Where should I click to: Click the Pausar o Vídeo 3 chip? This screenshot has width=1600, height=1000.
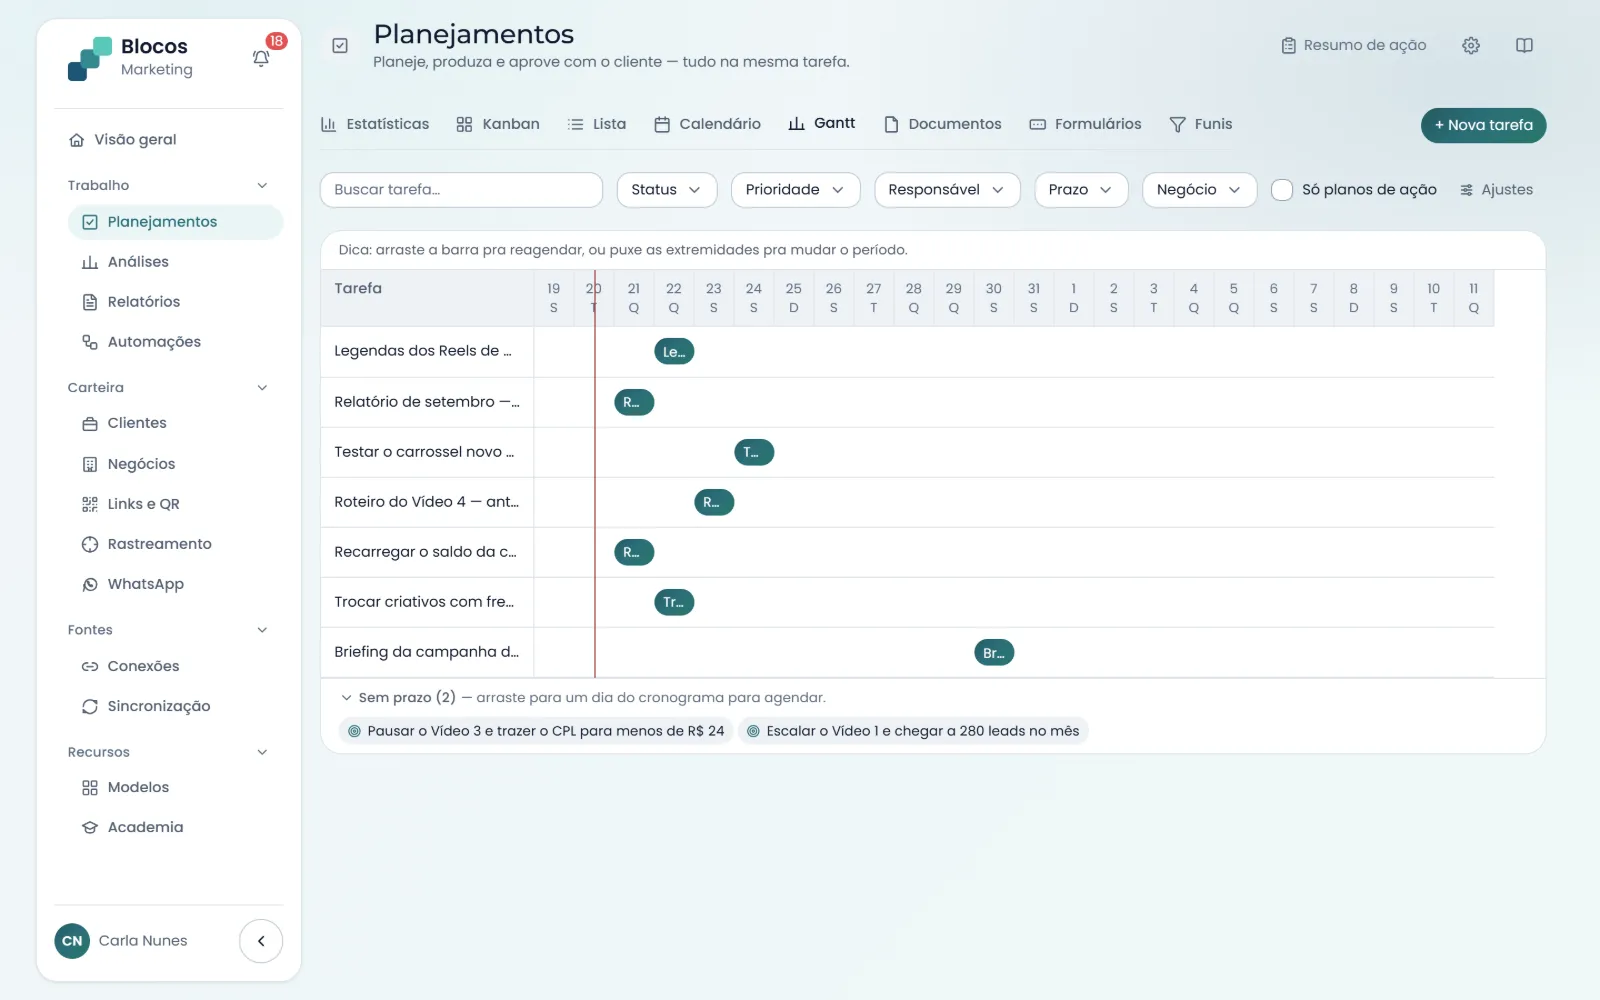tap(536, 731)
